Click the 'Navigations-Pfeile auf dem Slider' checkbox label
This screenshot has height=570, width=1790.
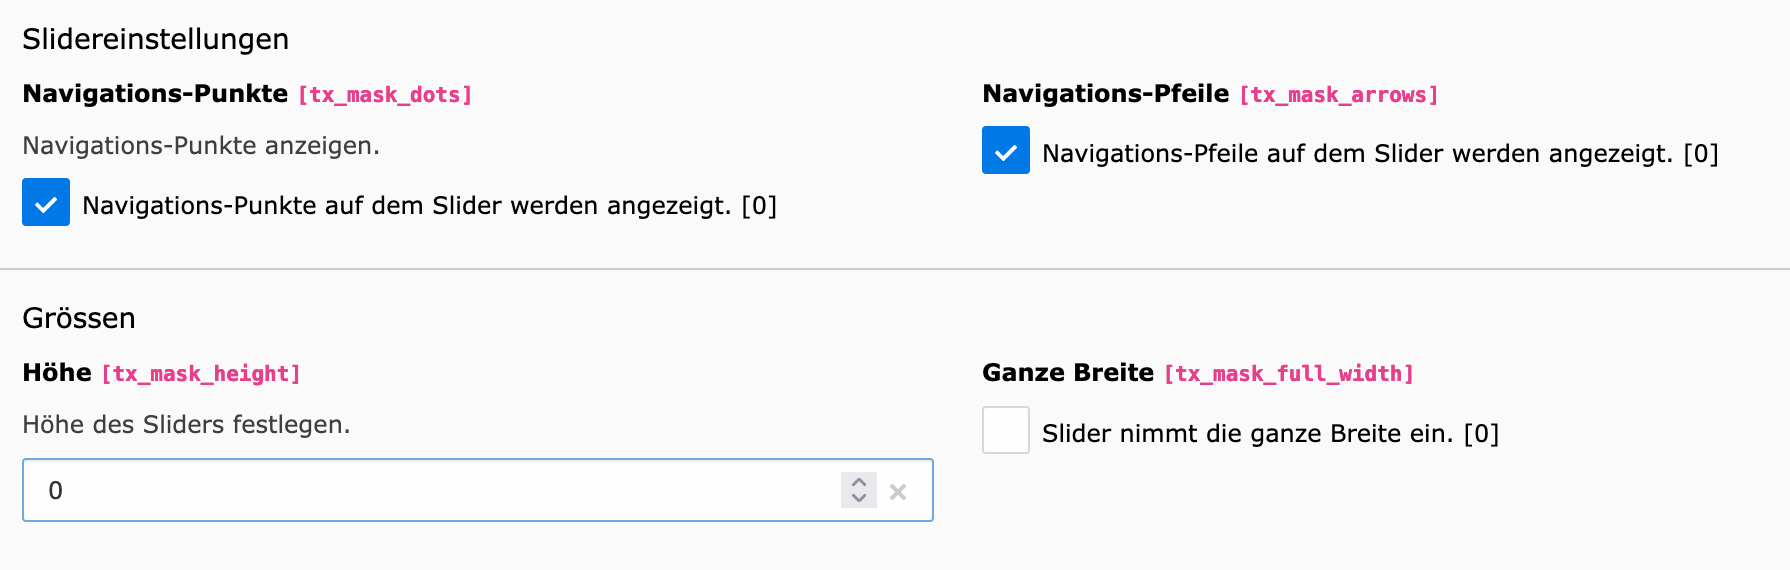pyautogui.click(x=1380, y=154)
